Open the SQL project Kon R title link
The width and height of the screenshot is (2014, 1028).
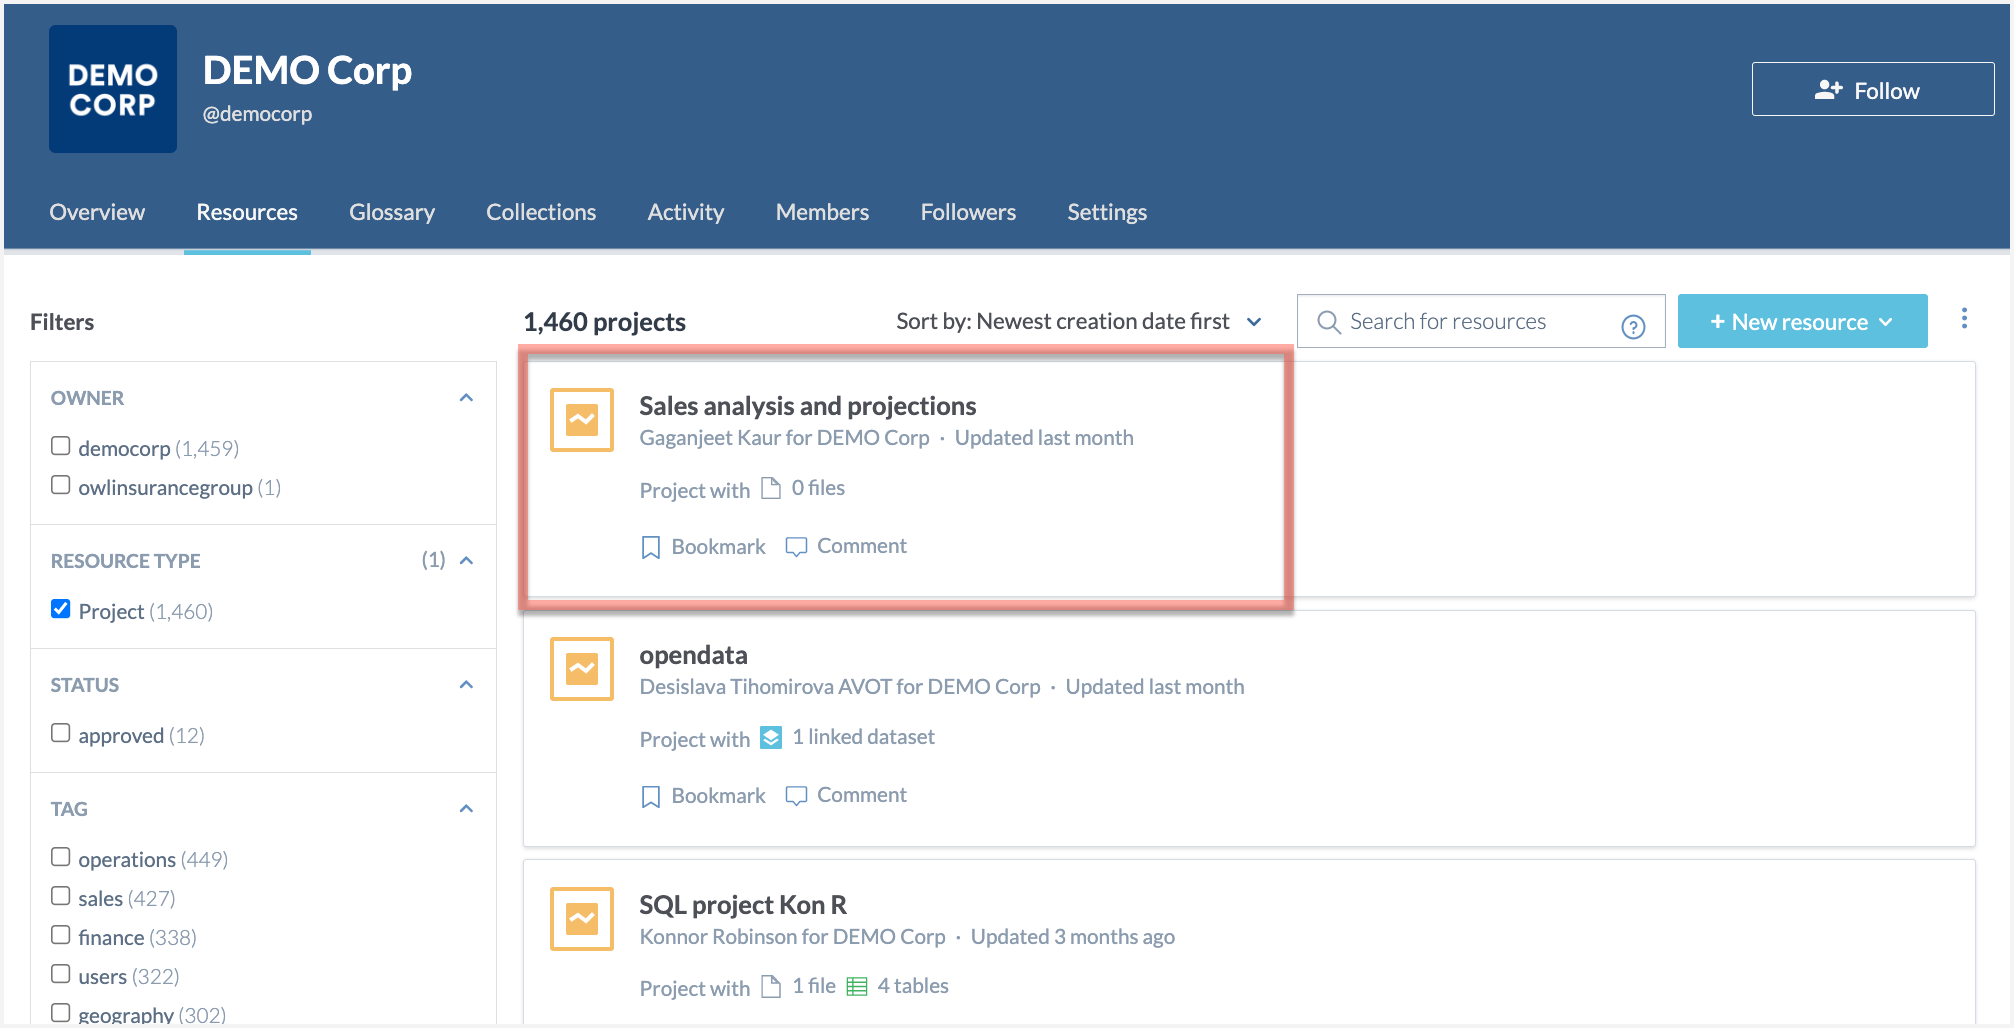[x=743, y=905]
